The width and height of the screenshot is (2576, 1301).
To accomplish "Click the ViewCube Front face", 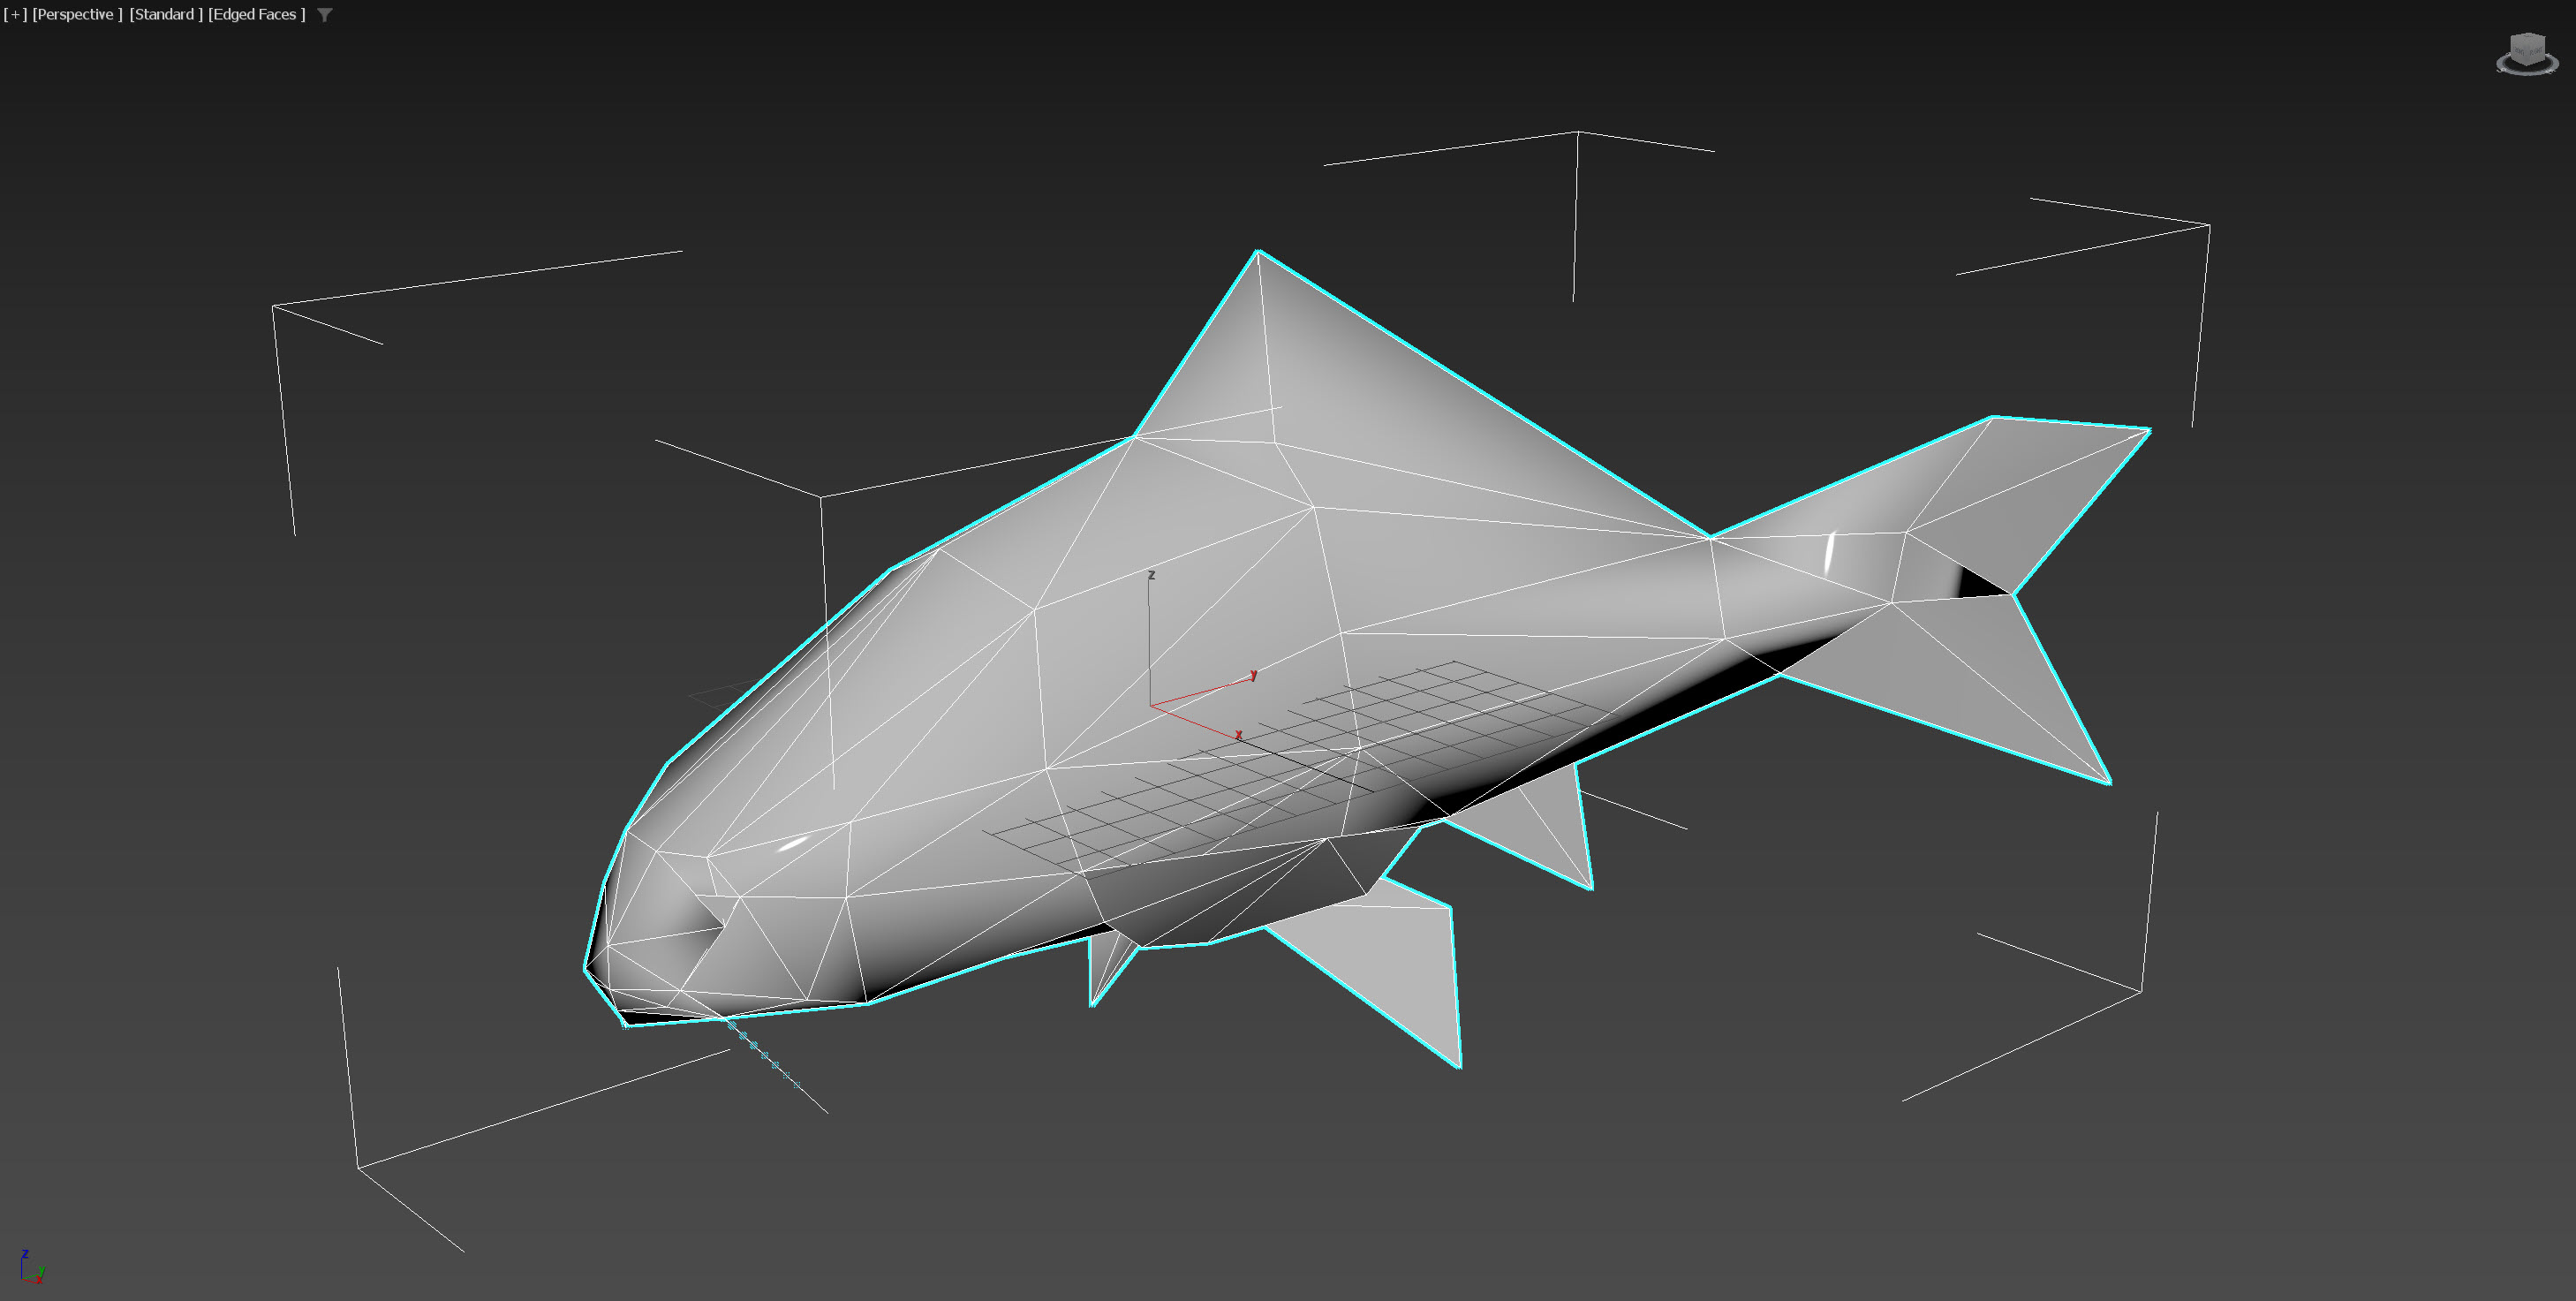I will (x=2519, y=52).
